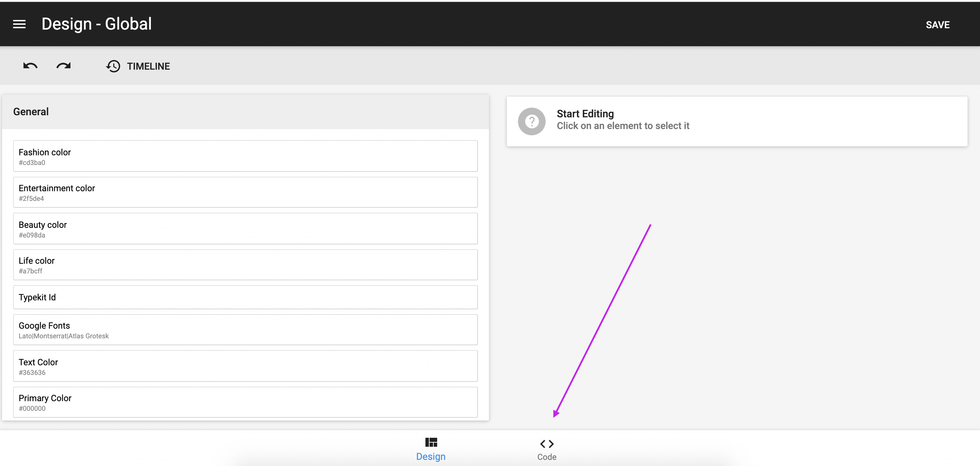Expand the General section header
This screenshot has height=466, width=980.
(x=245, y=112)
